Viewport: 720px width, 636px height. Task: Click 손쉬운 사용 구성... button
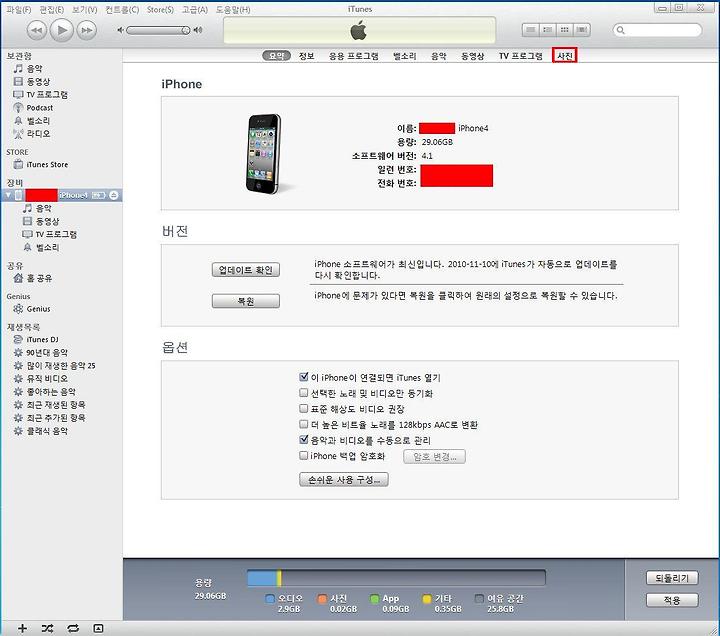coord(343,479)
